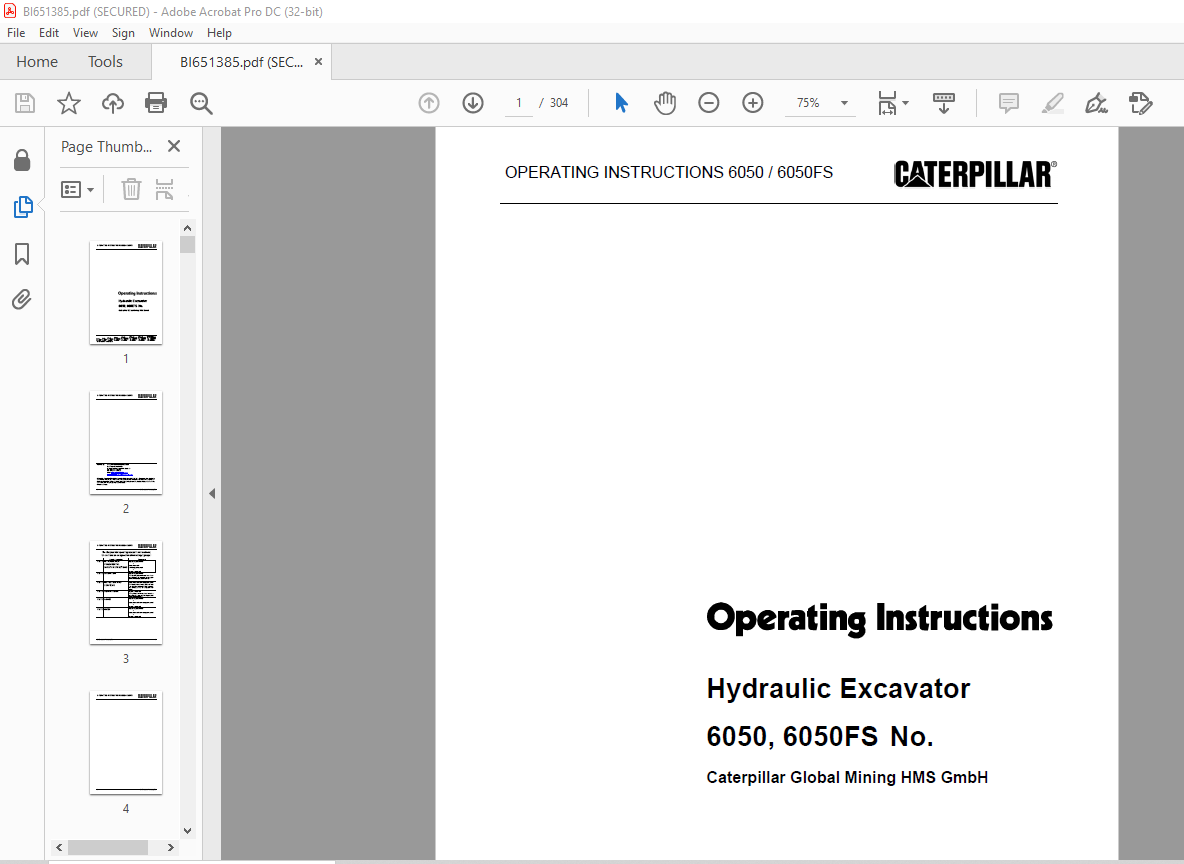Select the arrow Selection tool
This screenshot has width=1184, height=864.
point(621,103)
